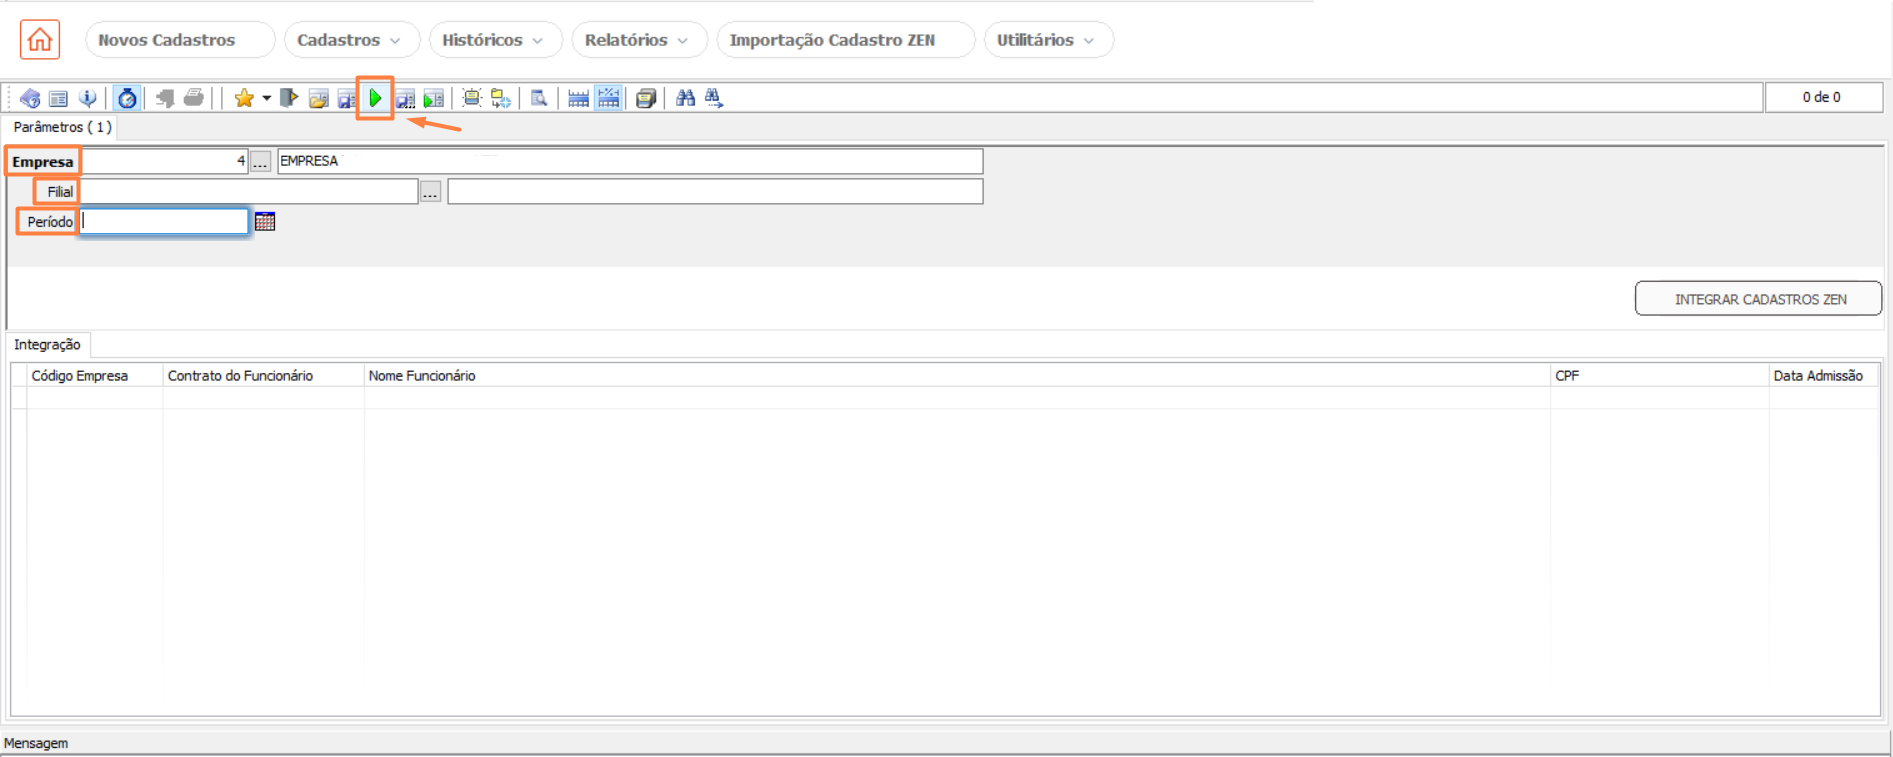Viewport: 1893px width, 757px height.
Task: Expand the Relatórios dropdown menu
Action: pyautogui.click(x=637, y=40)
